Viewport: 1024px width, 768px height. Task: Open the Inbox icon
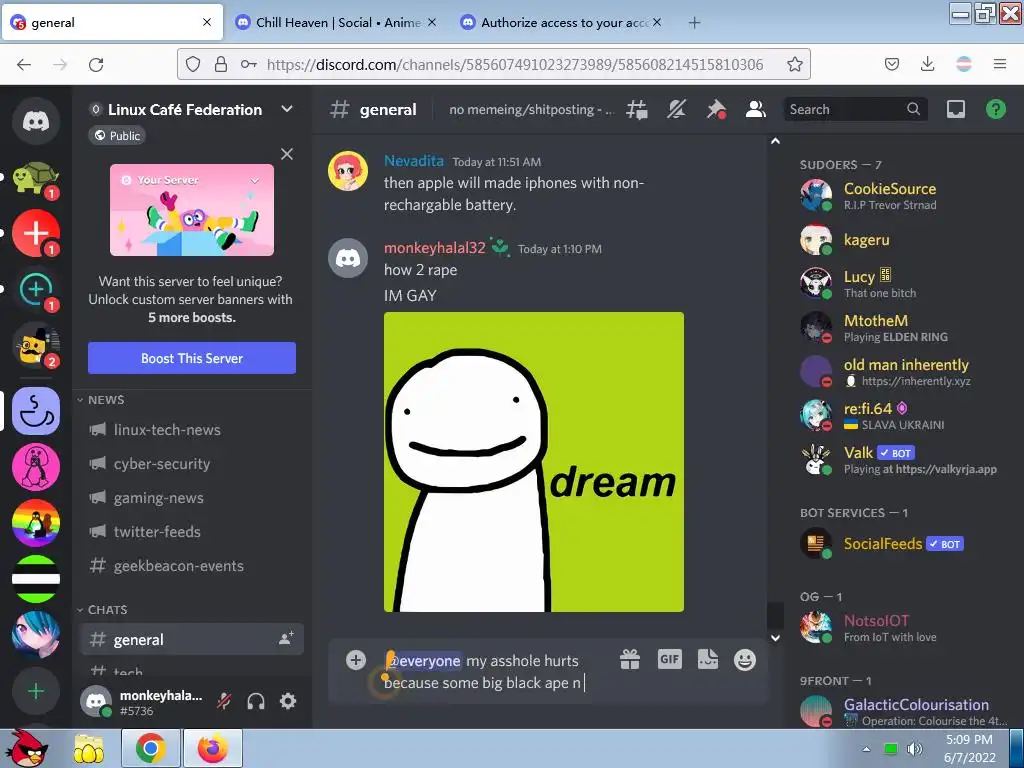(x=956, y=109)
